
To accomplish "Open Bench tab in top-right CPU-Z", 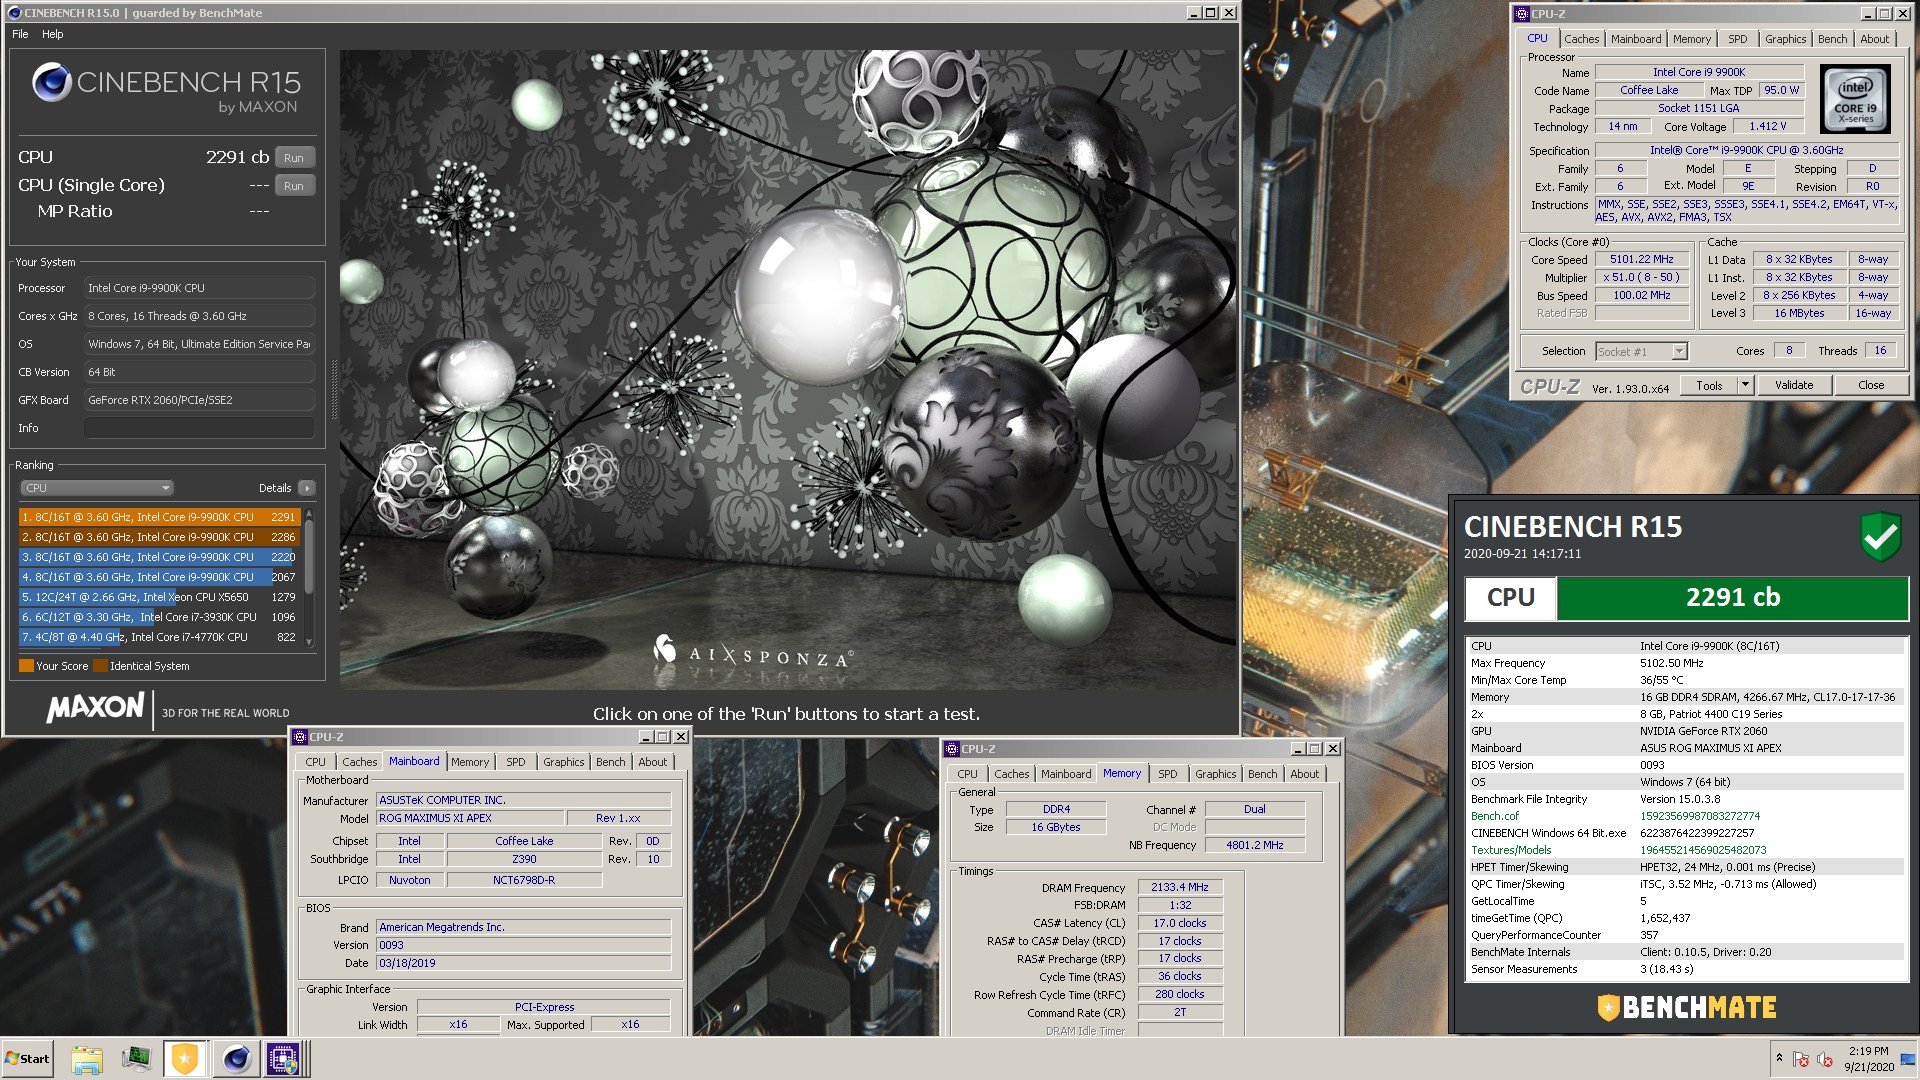I will pos(1833,39).
